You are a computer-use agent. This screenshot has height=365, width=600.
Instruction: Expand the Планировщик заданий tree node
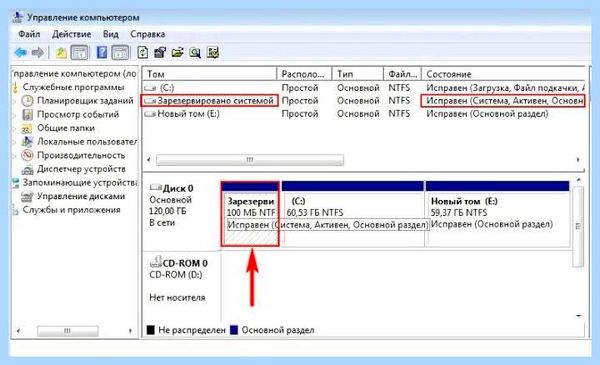[x=15, y=101]
